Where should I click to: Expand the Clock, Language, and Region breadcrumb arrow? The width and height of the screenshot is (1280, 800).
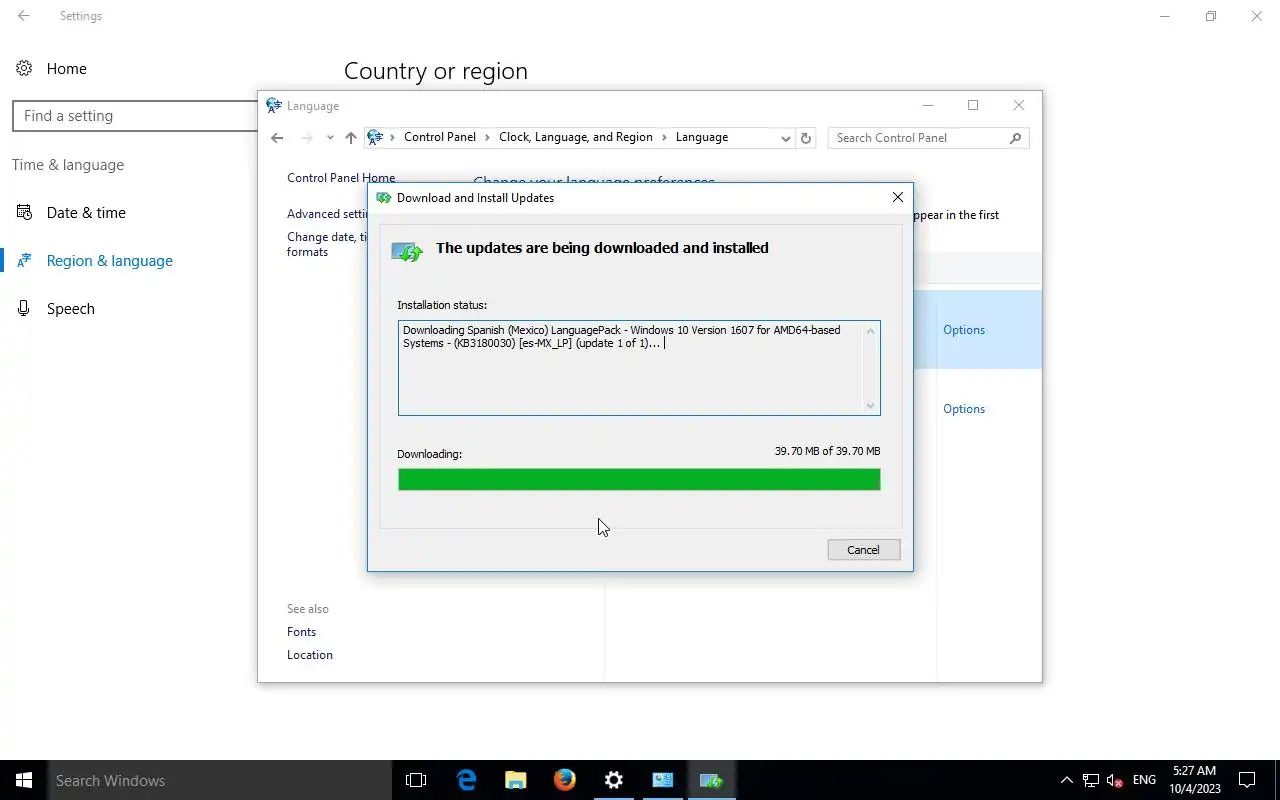coord(664,137)
